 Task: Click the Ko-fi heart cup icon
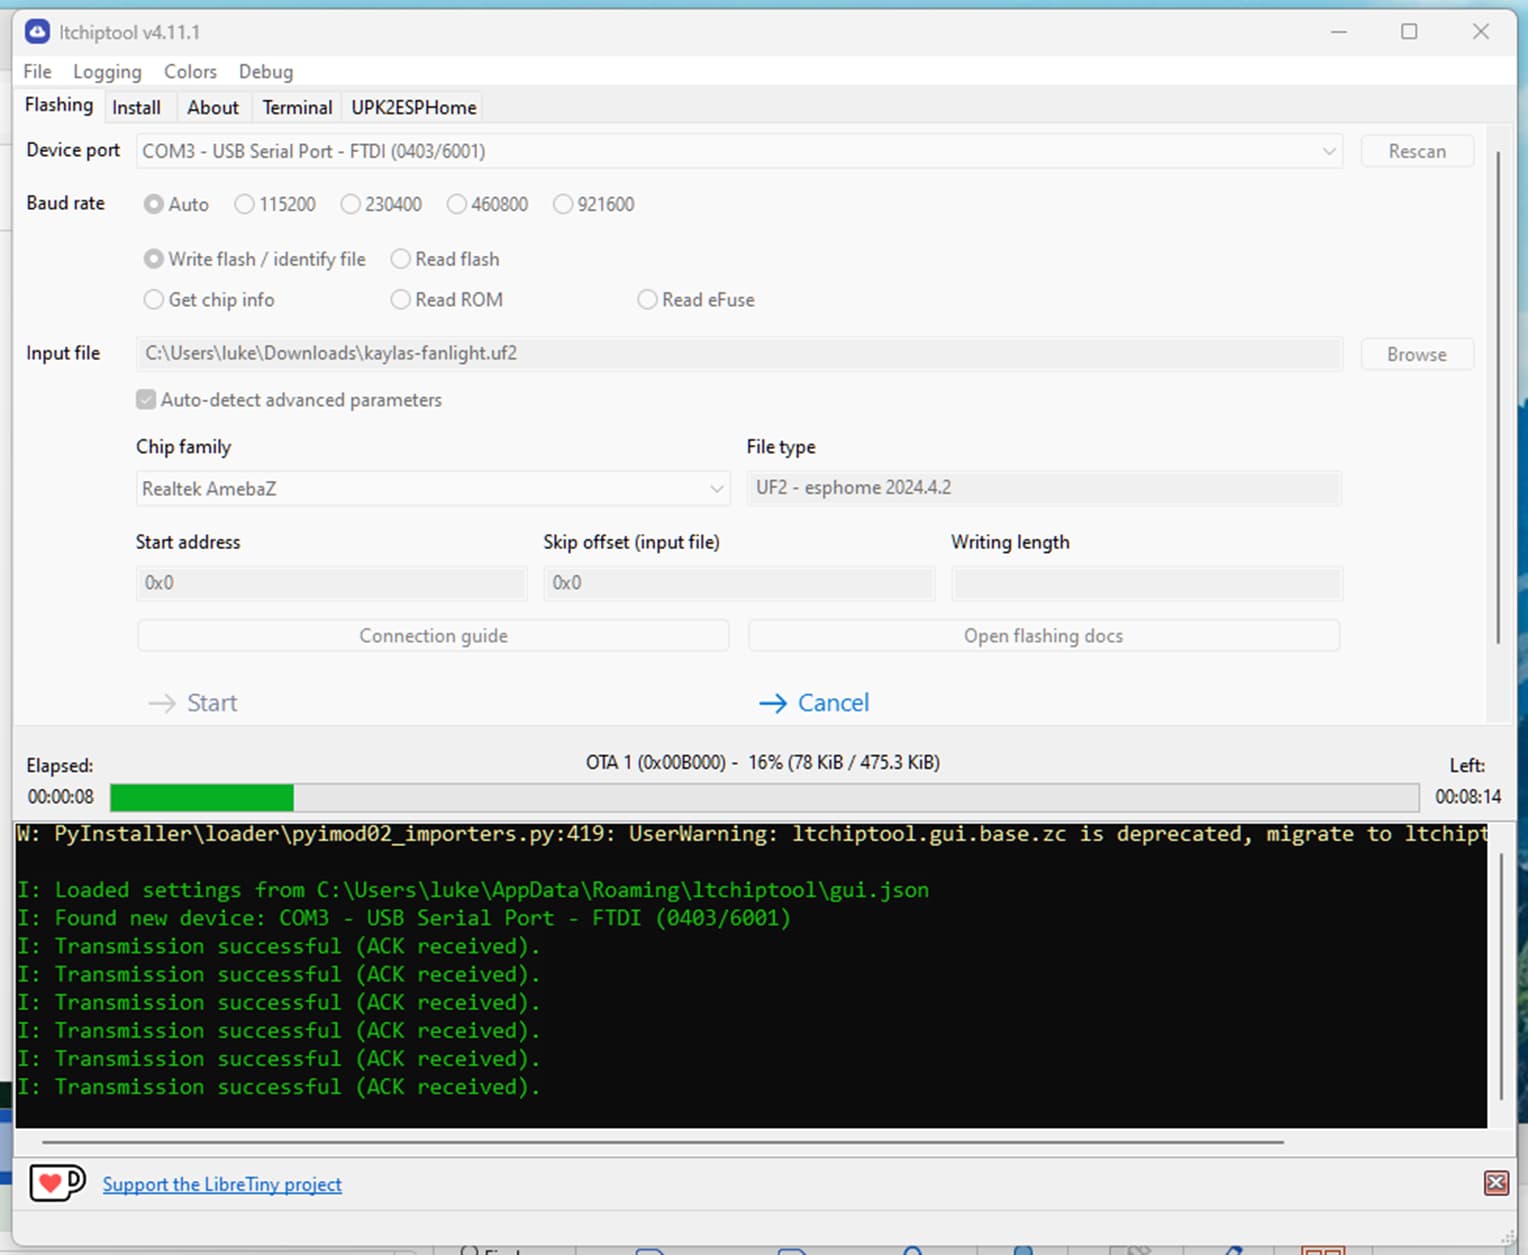tap(57, 1183)
